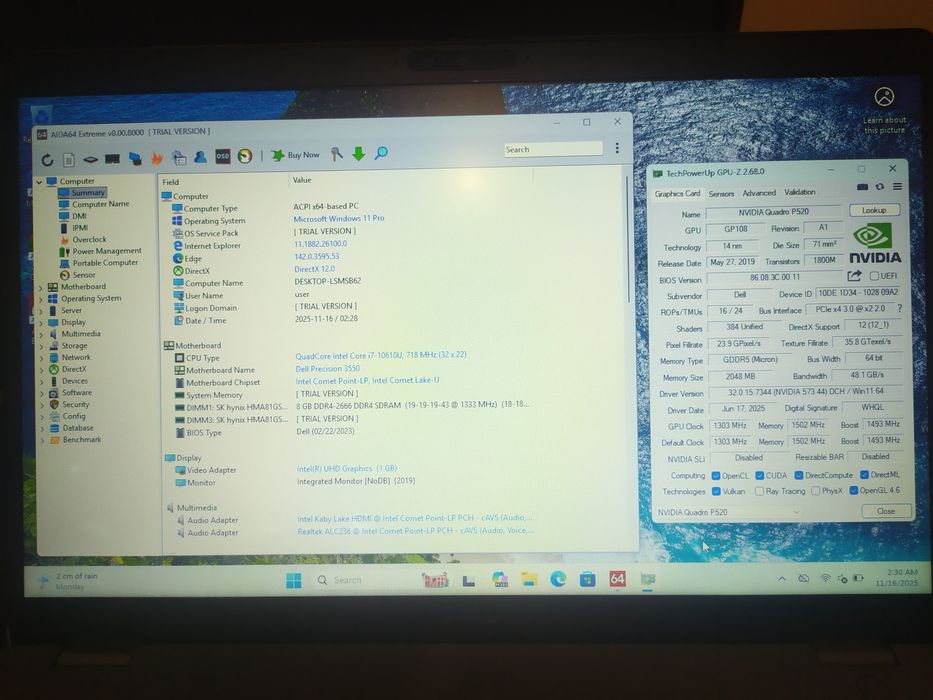Screen dimensions: 933x700
Task: Expand the Operating System tree node
Action: point(42,299)
